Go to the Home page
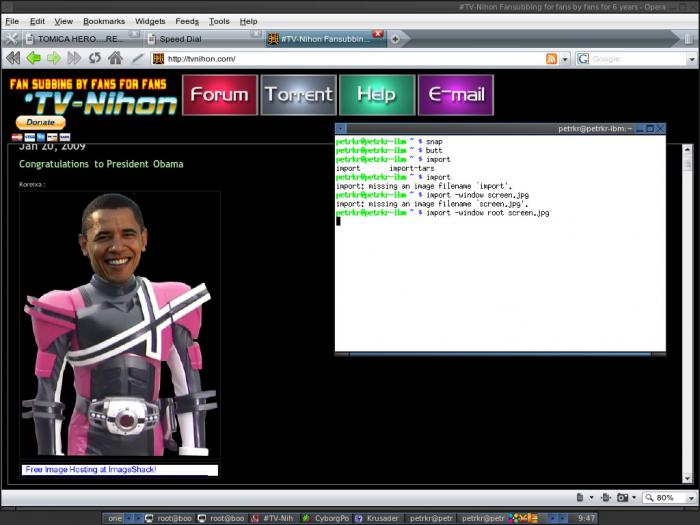 115,58
